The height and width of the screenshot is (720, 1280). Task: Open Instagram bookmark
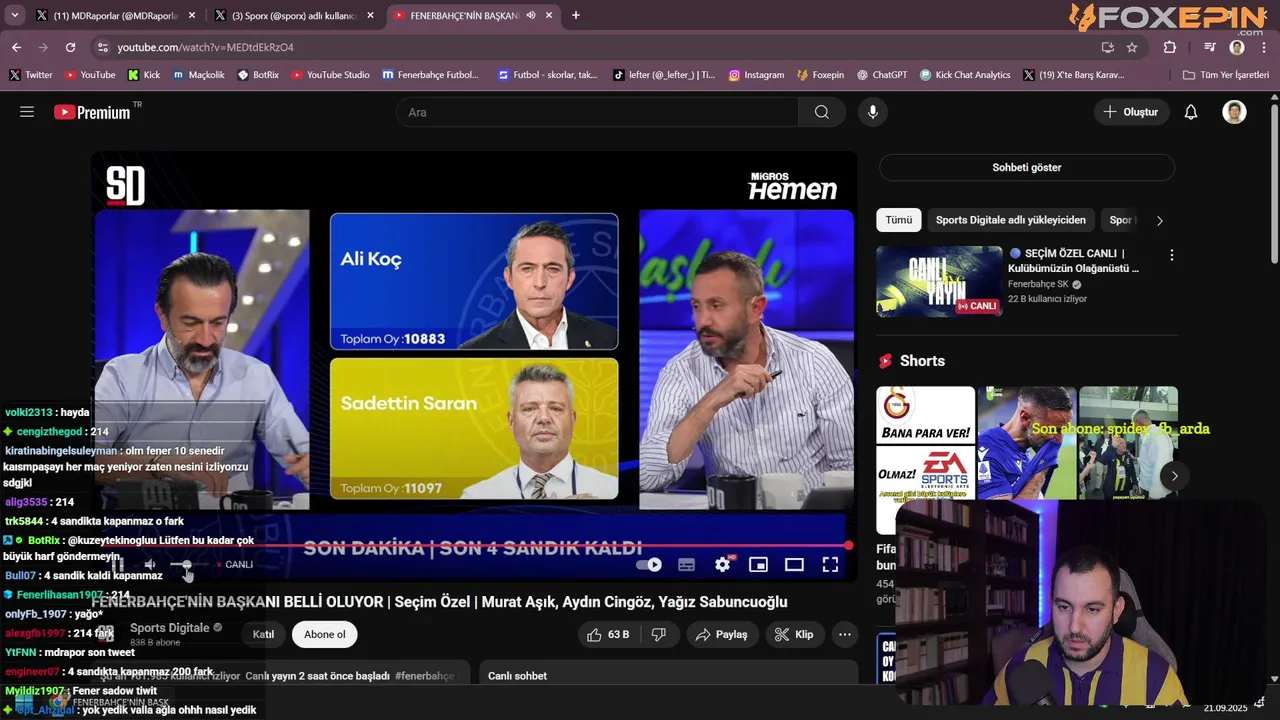pyautogui.click(x=756, y=75)
